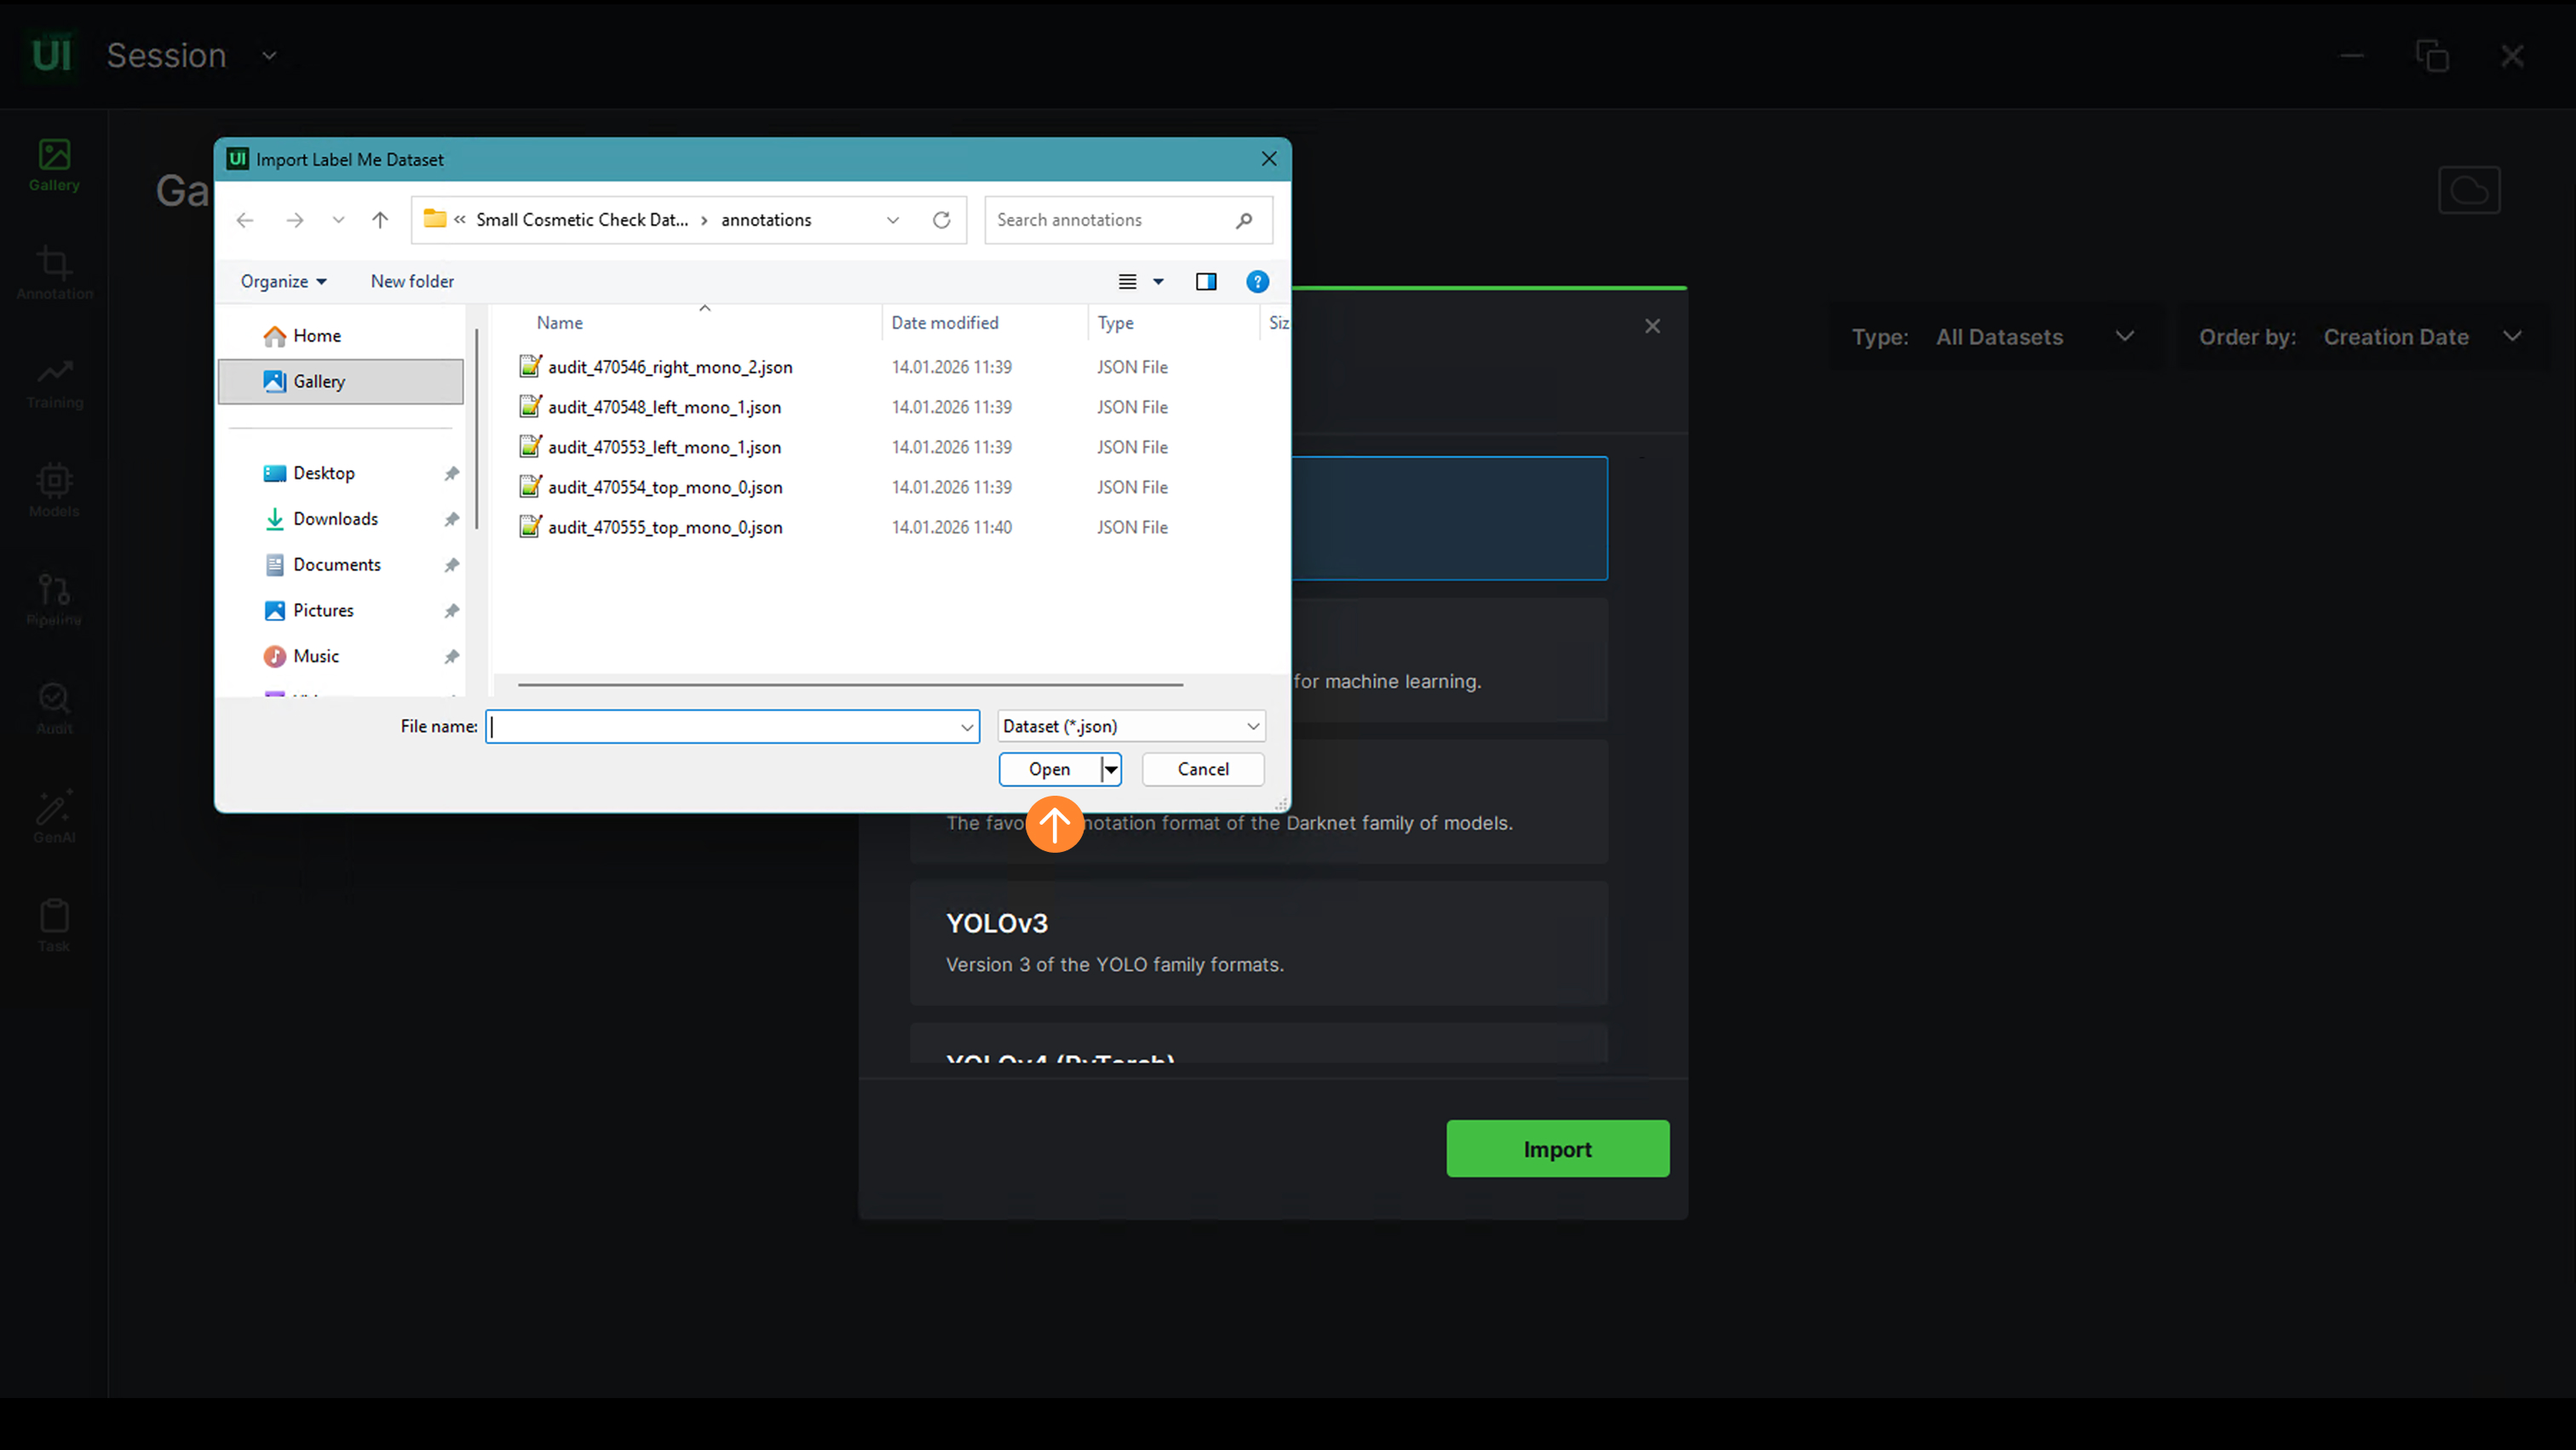
Task: Select Desktop in navigation pane
Action: tap(323, 473)
